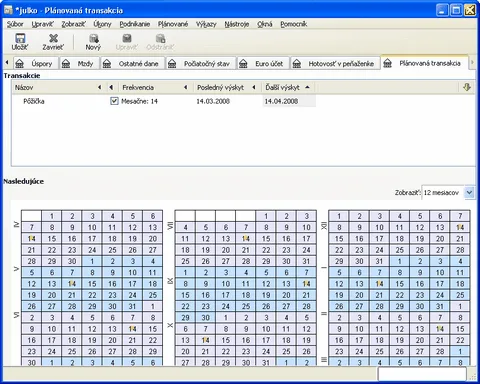This screenshot has height=384, width=480.
Task: Click the Zavrieť close toolbar icon
Action: tap(53, 38)
